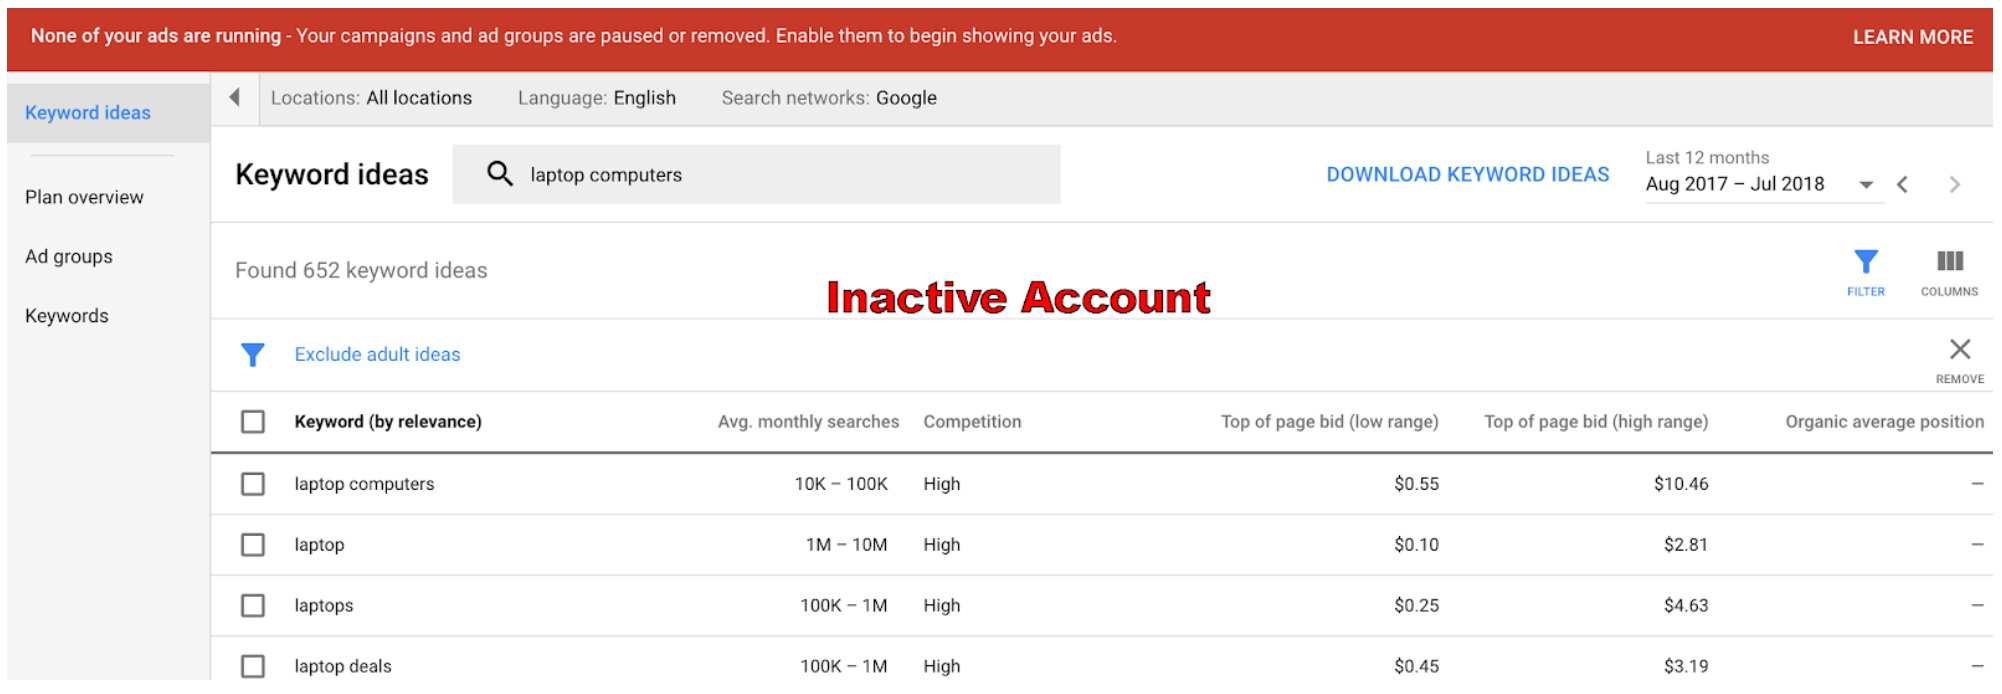Open Keyword ideas in sidebar
This screenshot has height=694, width=2002.
coord(88,113)
